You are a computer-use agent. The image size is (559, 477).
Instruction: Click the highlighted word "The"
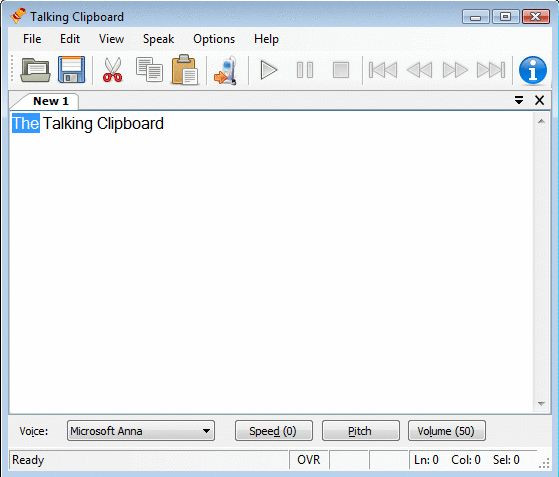[x=26, y=123]
